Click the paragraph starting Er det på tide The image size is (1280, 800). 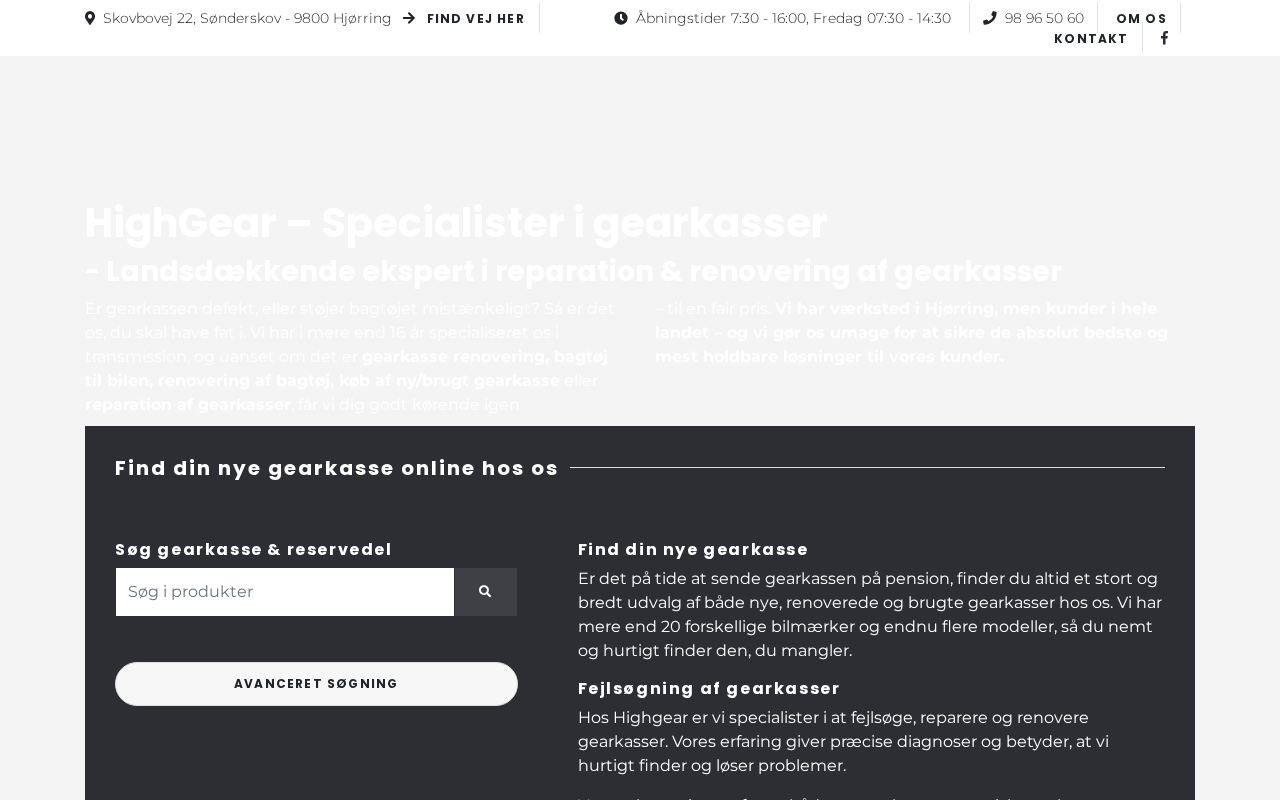pyautogui.click(x=871, y=615)
